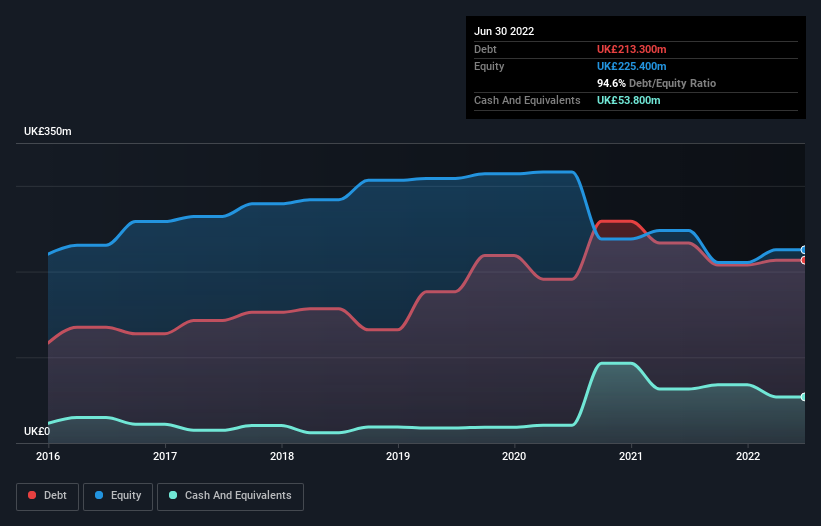821x526 pixels.
Task: Select the 2021 x-axis label
Action: [x=631, y=456]
